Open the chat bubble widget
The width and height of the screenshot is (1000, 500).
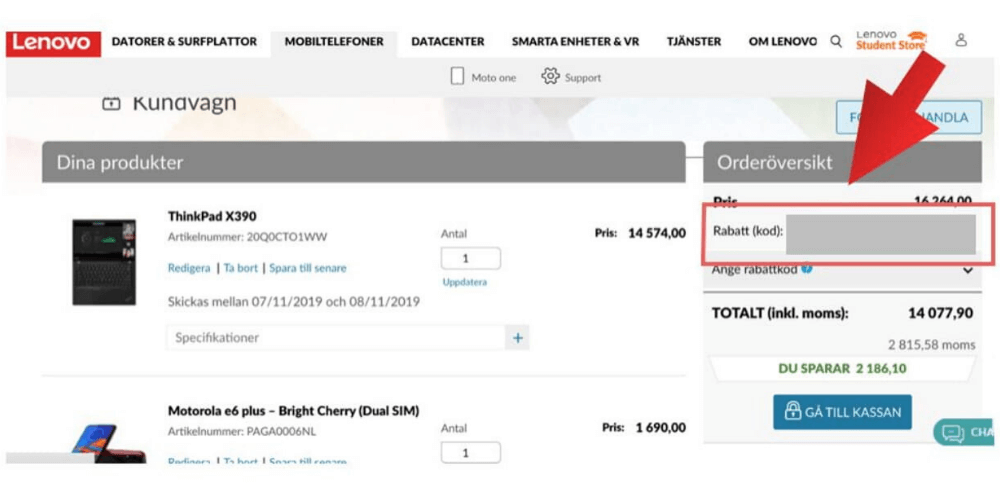click(964, 433)
